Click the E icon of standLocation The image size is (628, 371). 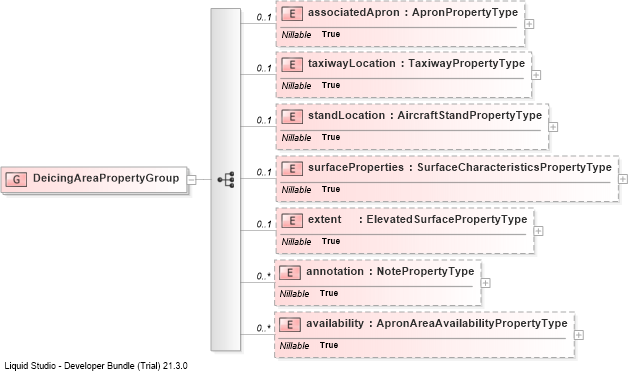pyautogui.click(x=292, y=117)
